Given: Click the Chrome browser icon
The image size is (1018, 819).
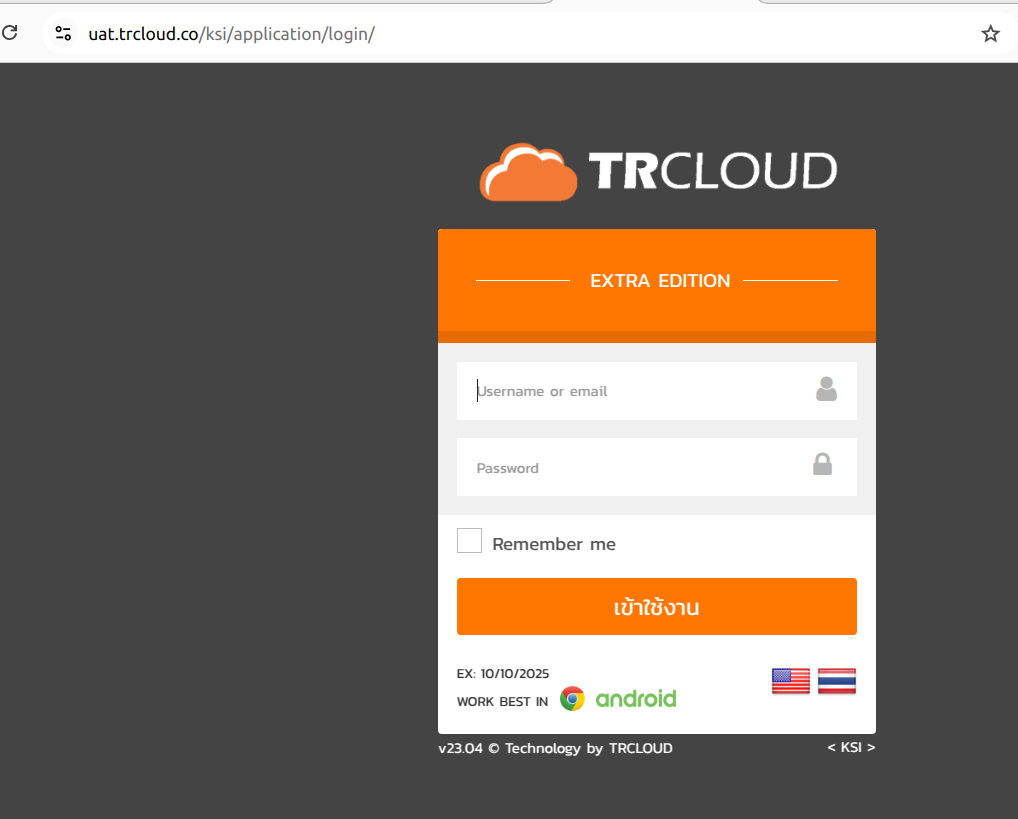Looking at the screenshot, I should coord(572,699).
